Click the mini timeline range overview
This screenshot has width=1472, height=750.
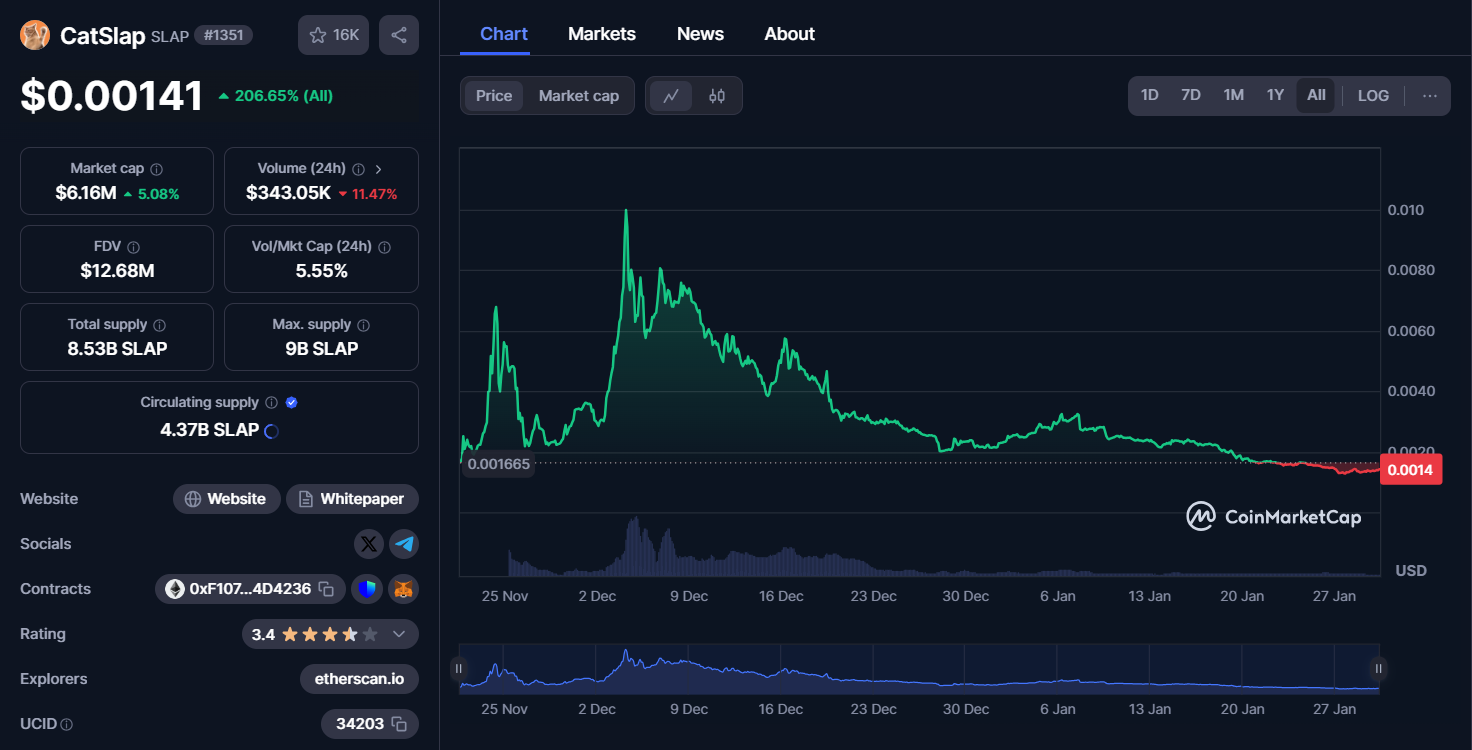[919, 669]
